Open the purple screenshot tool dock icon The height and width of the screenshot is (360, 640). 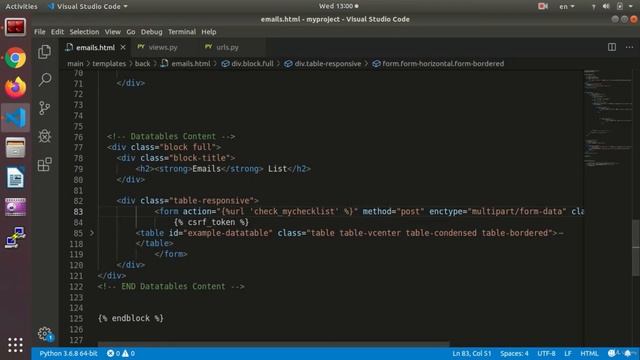point(16,207)
